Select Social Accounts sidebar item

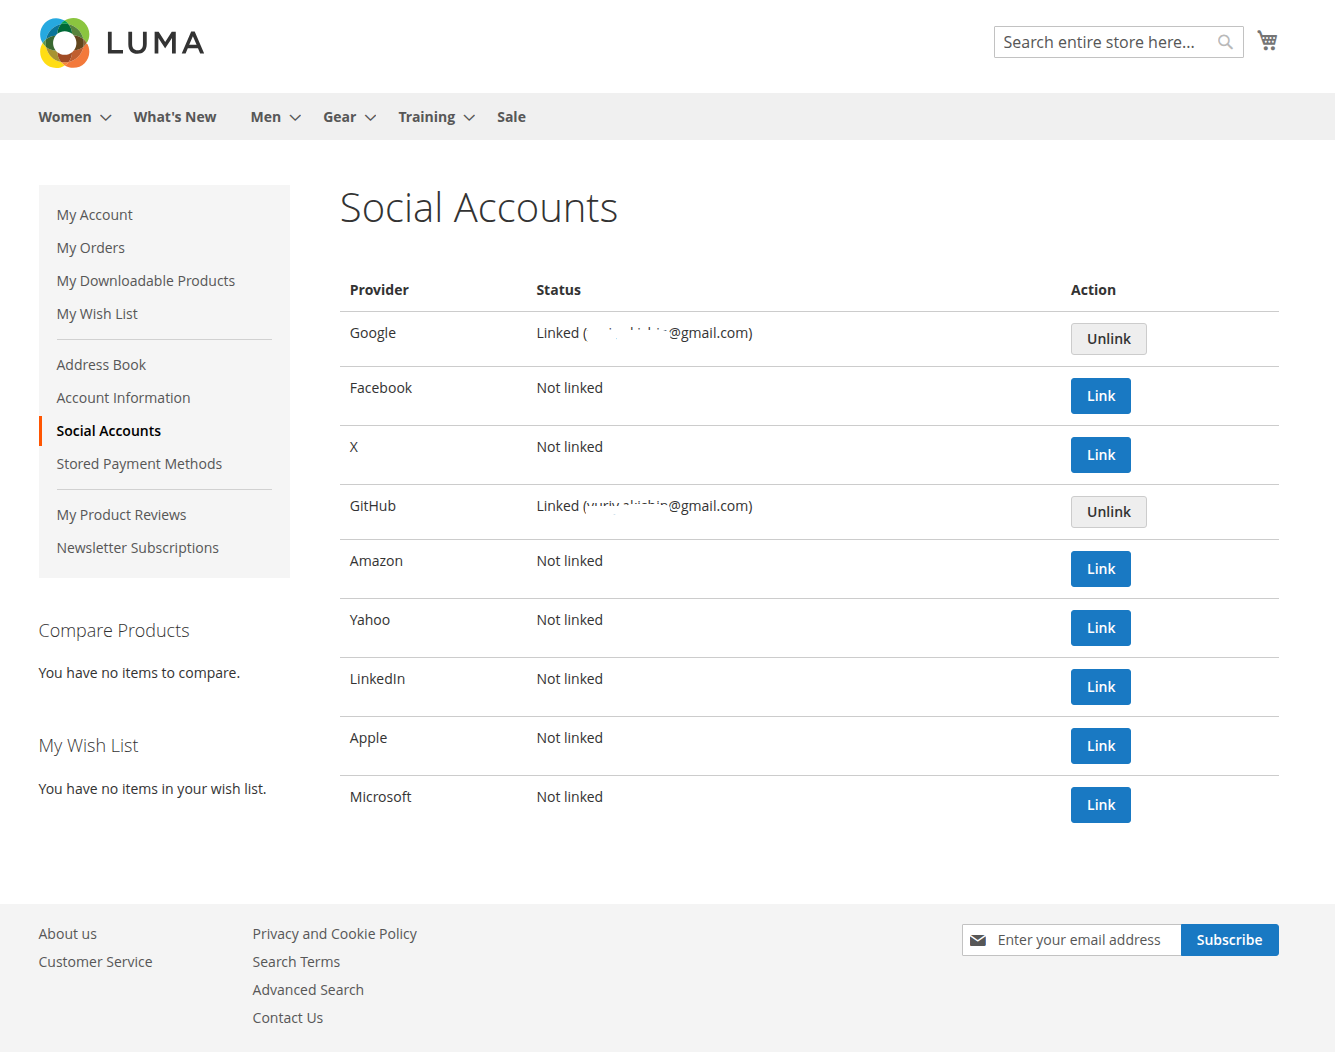[109, 431]
